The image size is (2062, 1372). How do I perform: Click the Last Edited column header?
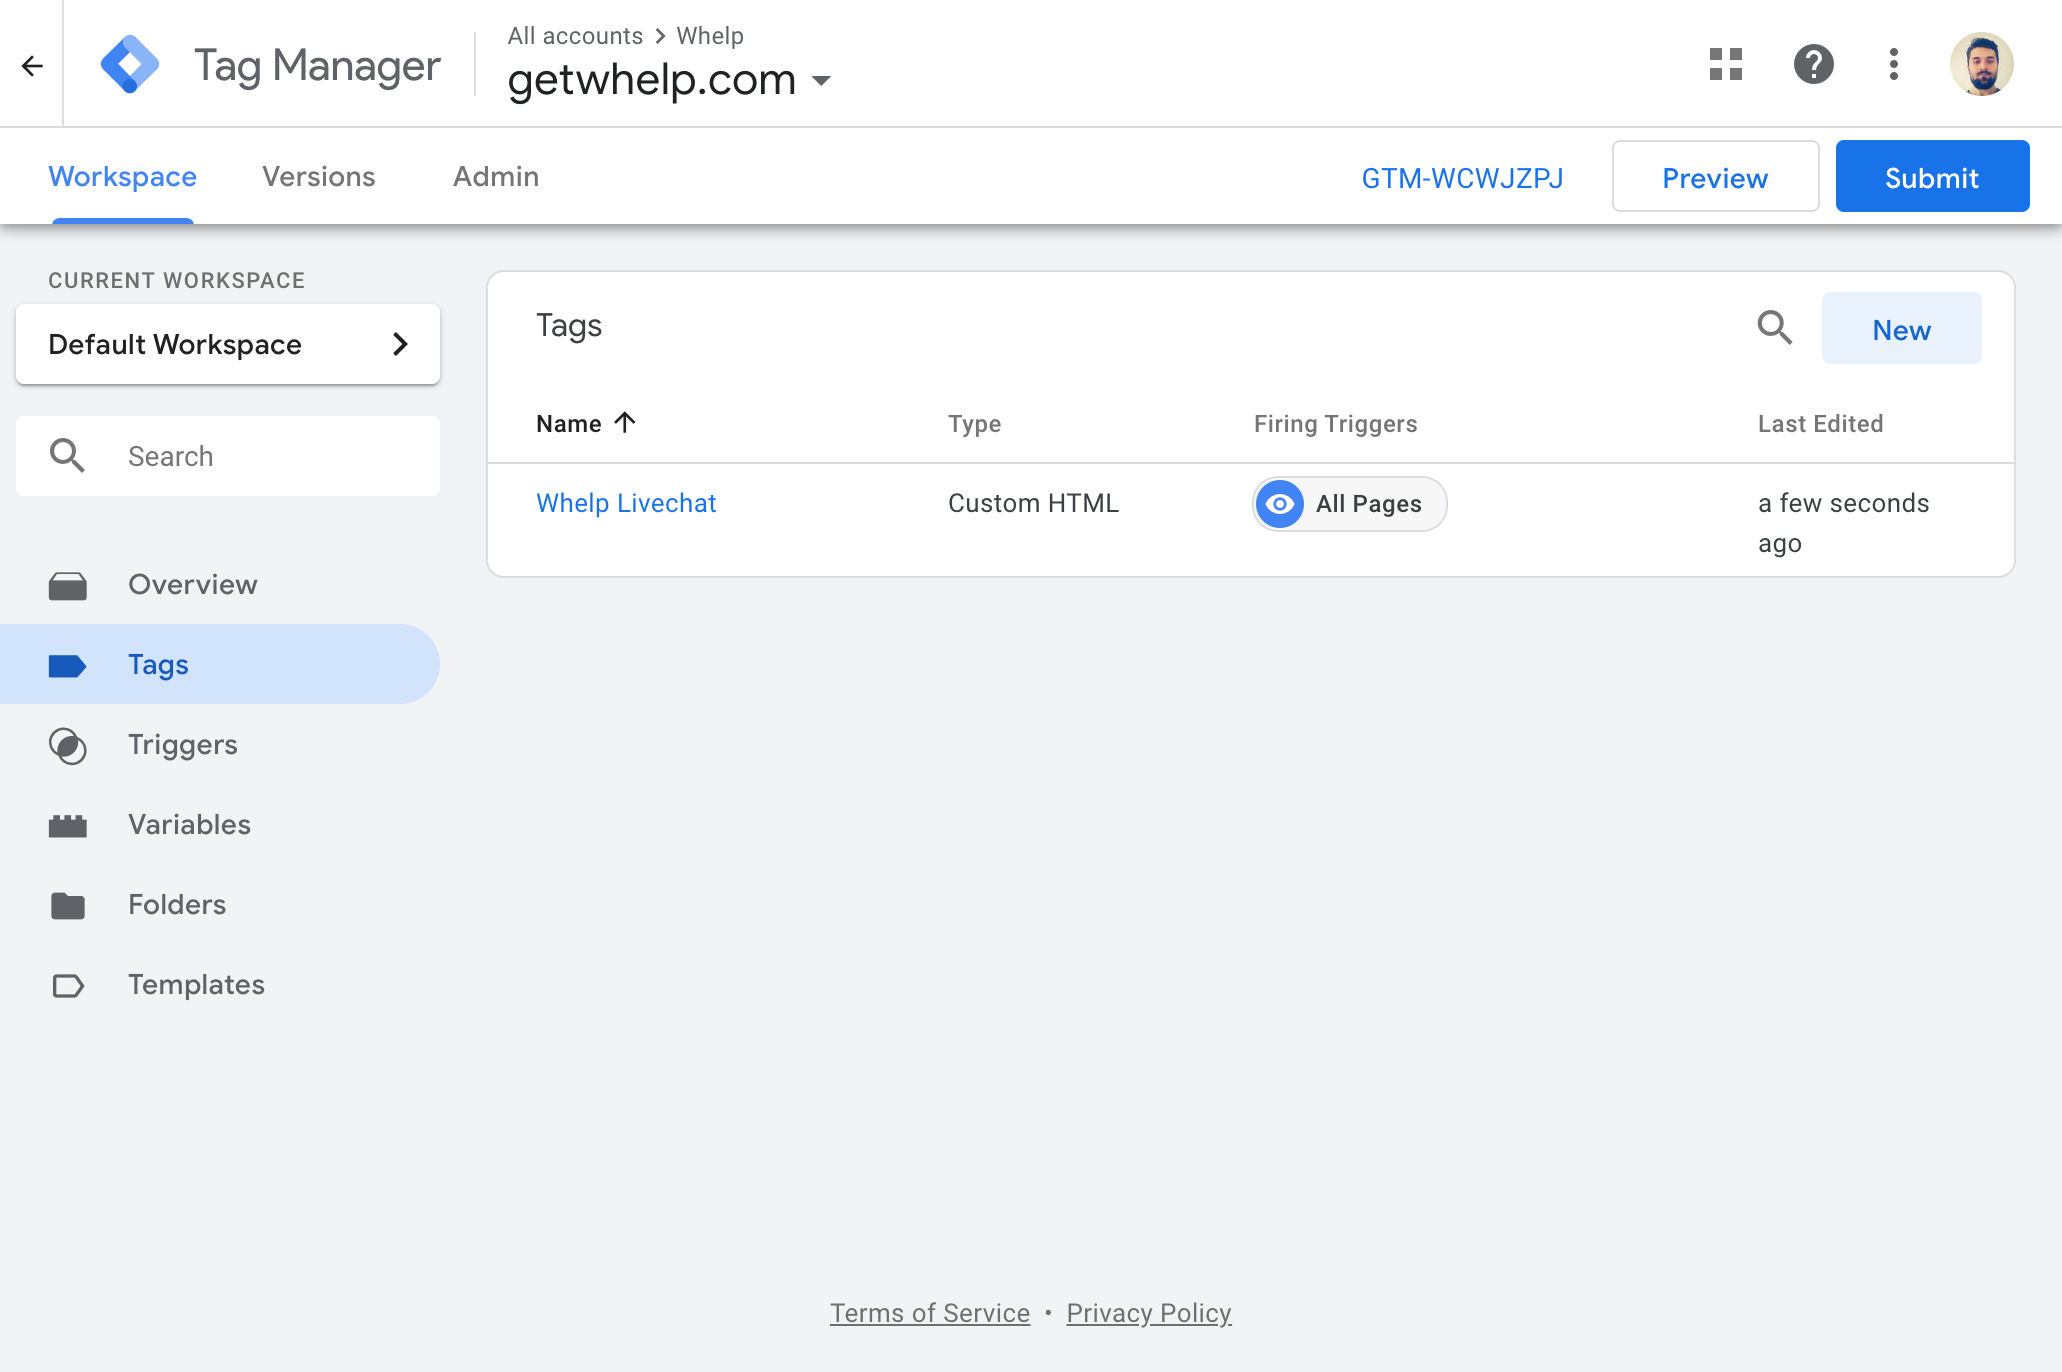pos(1820,424)
